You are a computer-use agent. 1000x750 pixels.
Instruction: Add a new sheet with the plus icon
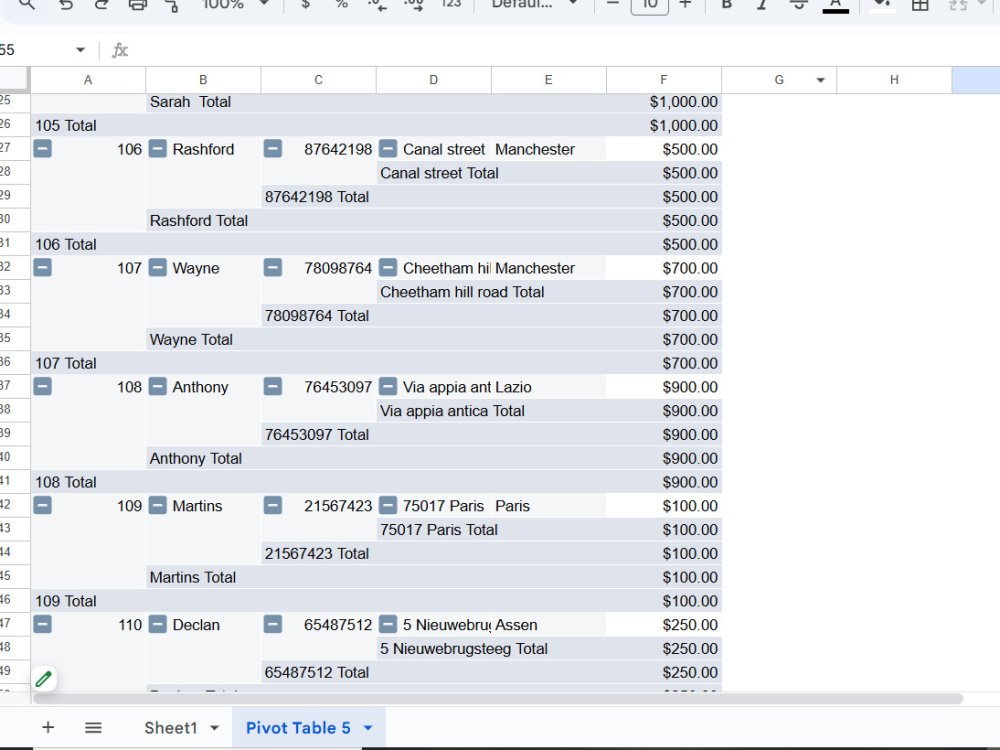(48, 728)
